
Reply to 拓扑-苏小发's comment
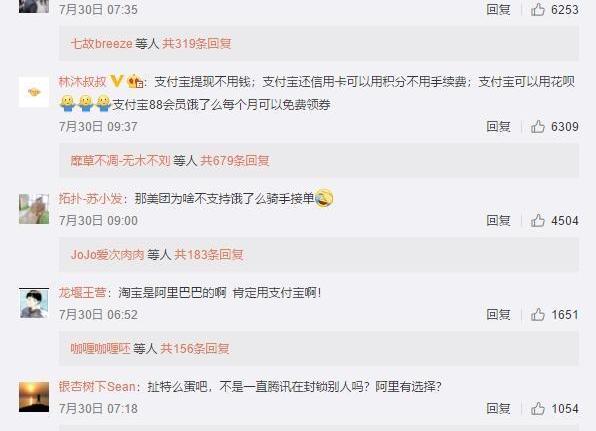[x=498, y=220]
